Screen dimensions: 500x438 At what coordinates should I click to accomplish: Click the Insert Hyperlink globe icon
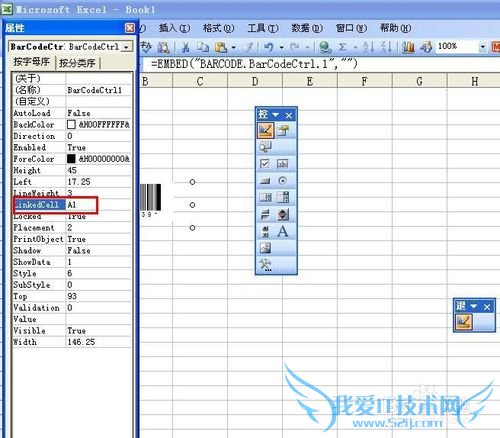325,47
